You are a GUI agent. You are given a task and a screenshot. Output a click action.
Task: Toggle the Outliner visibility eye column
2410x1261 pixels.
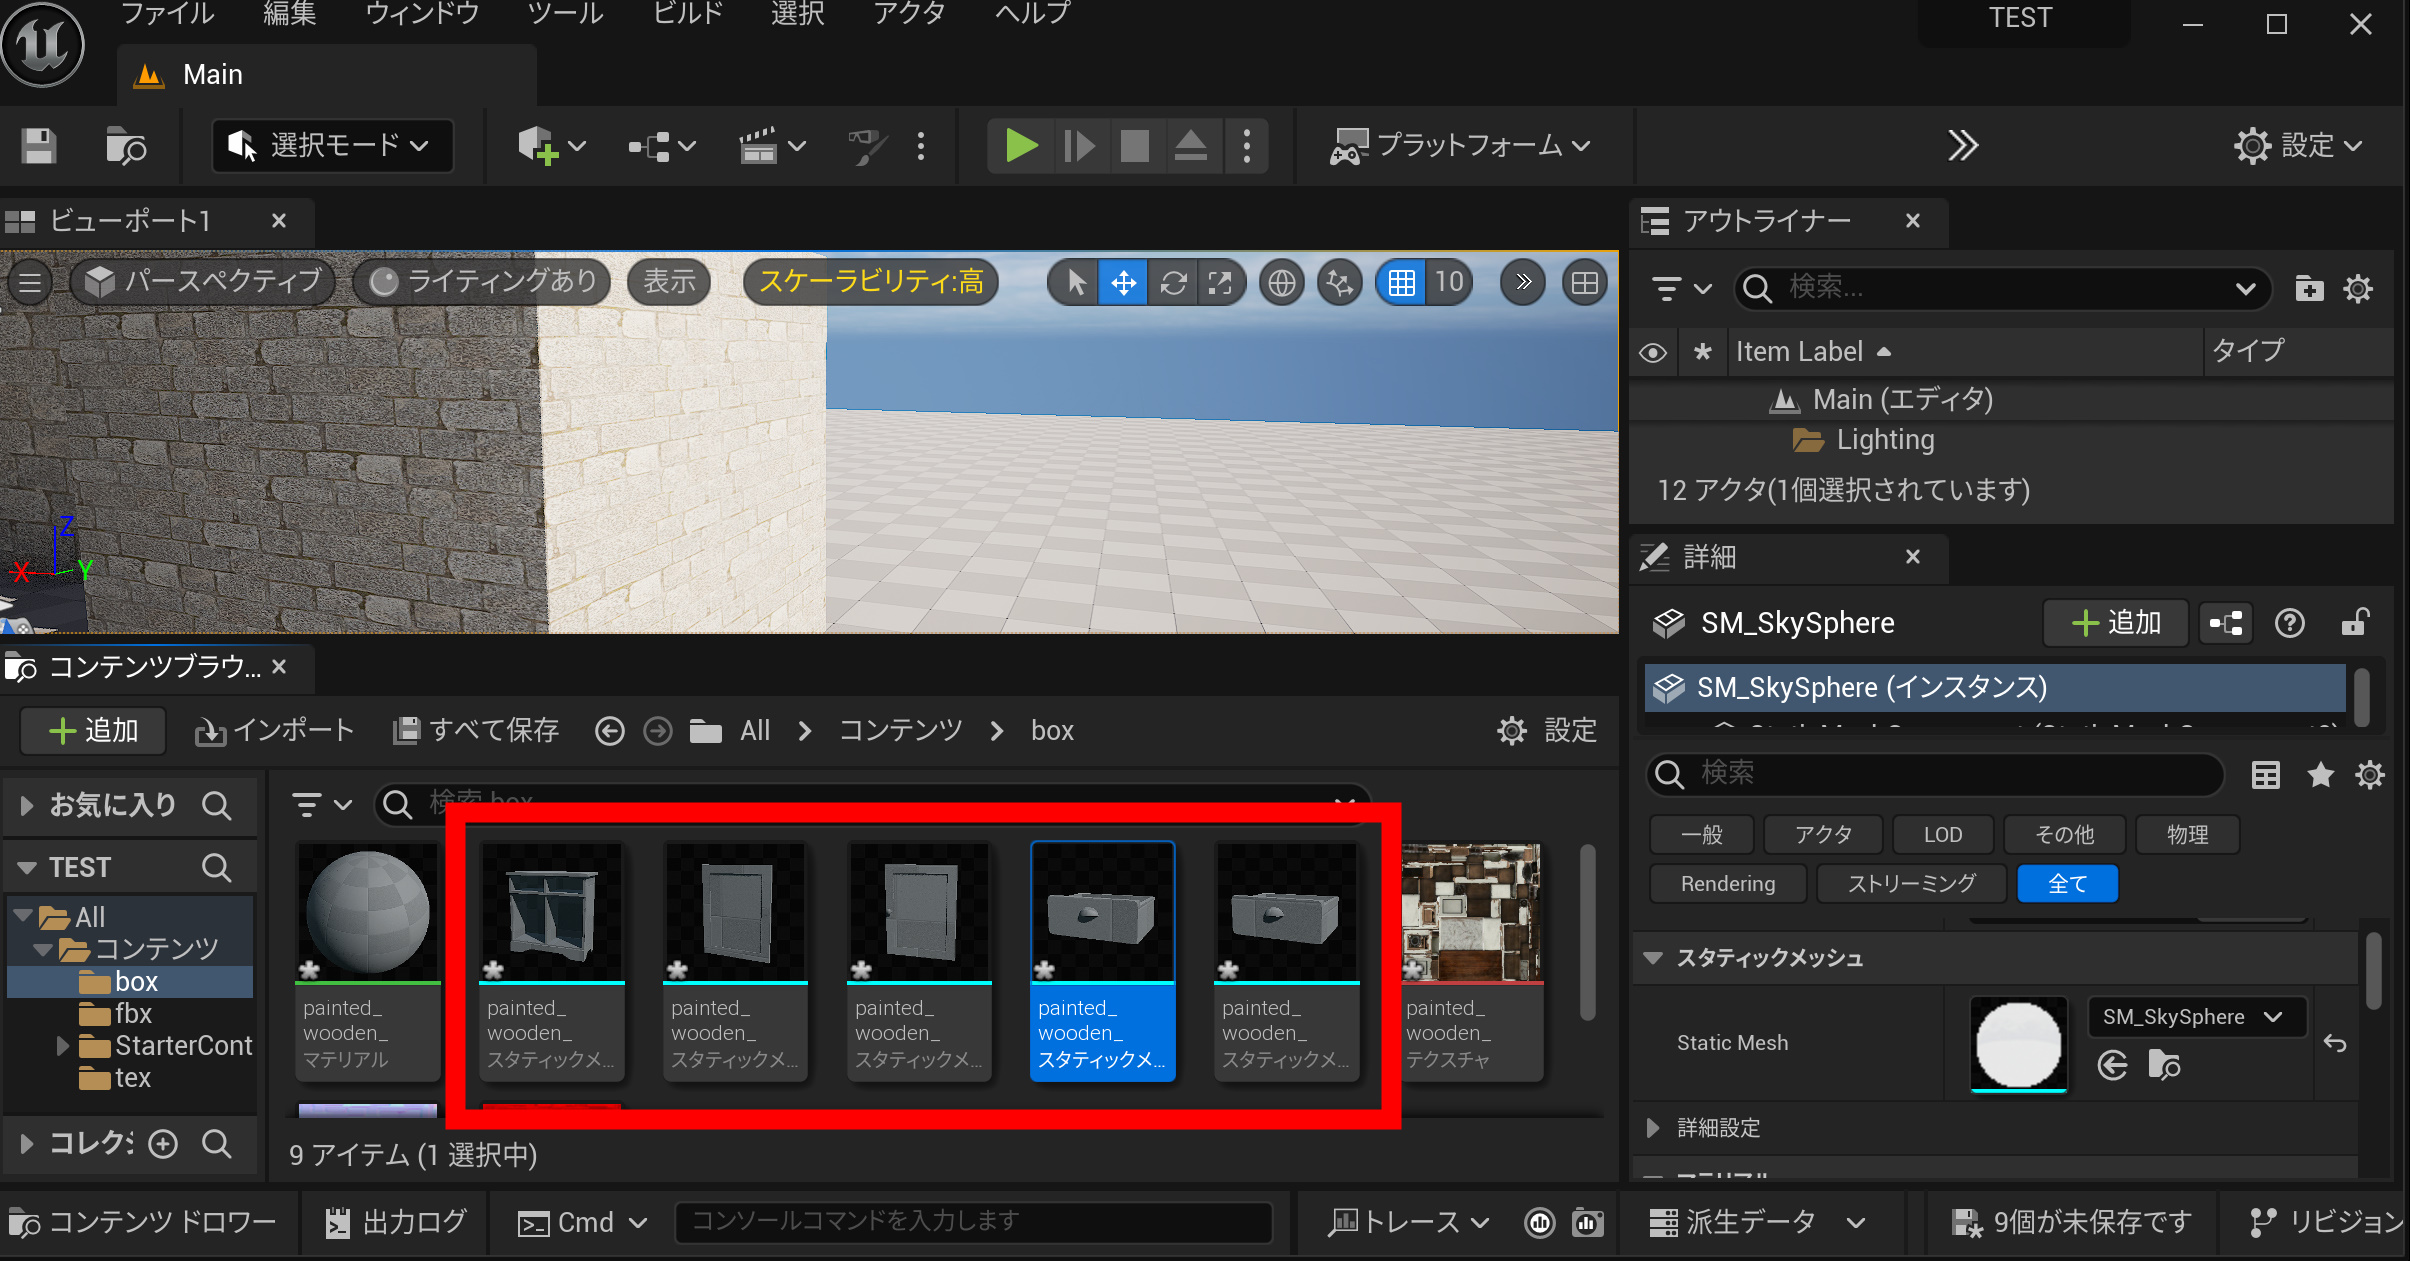point(1653,352)
